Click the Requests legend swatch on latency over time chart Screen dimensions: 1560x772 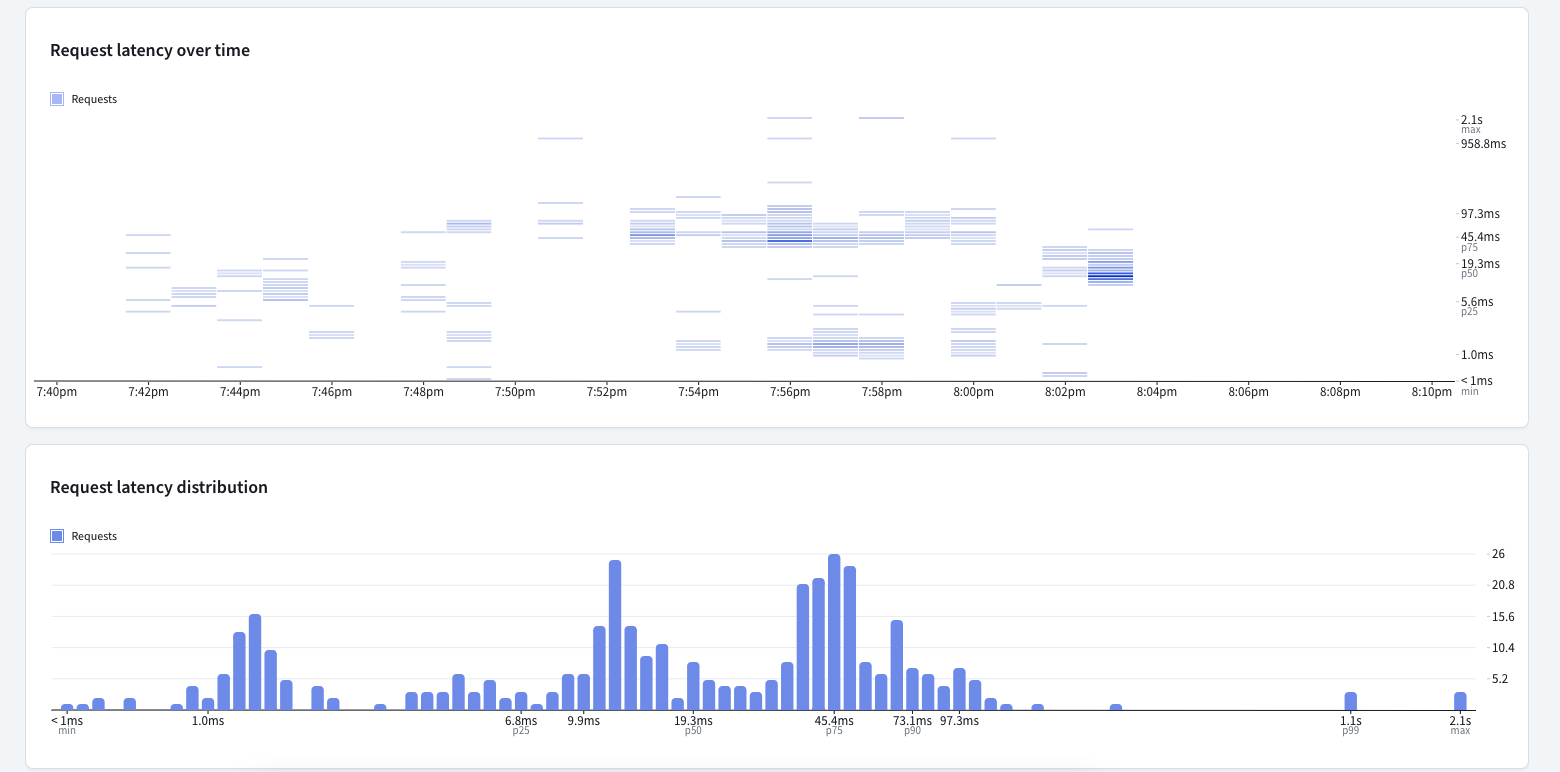[56, 99]
